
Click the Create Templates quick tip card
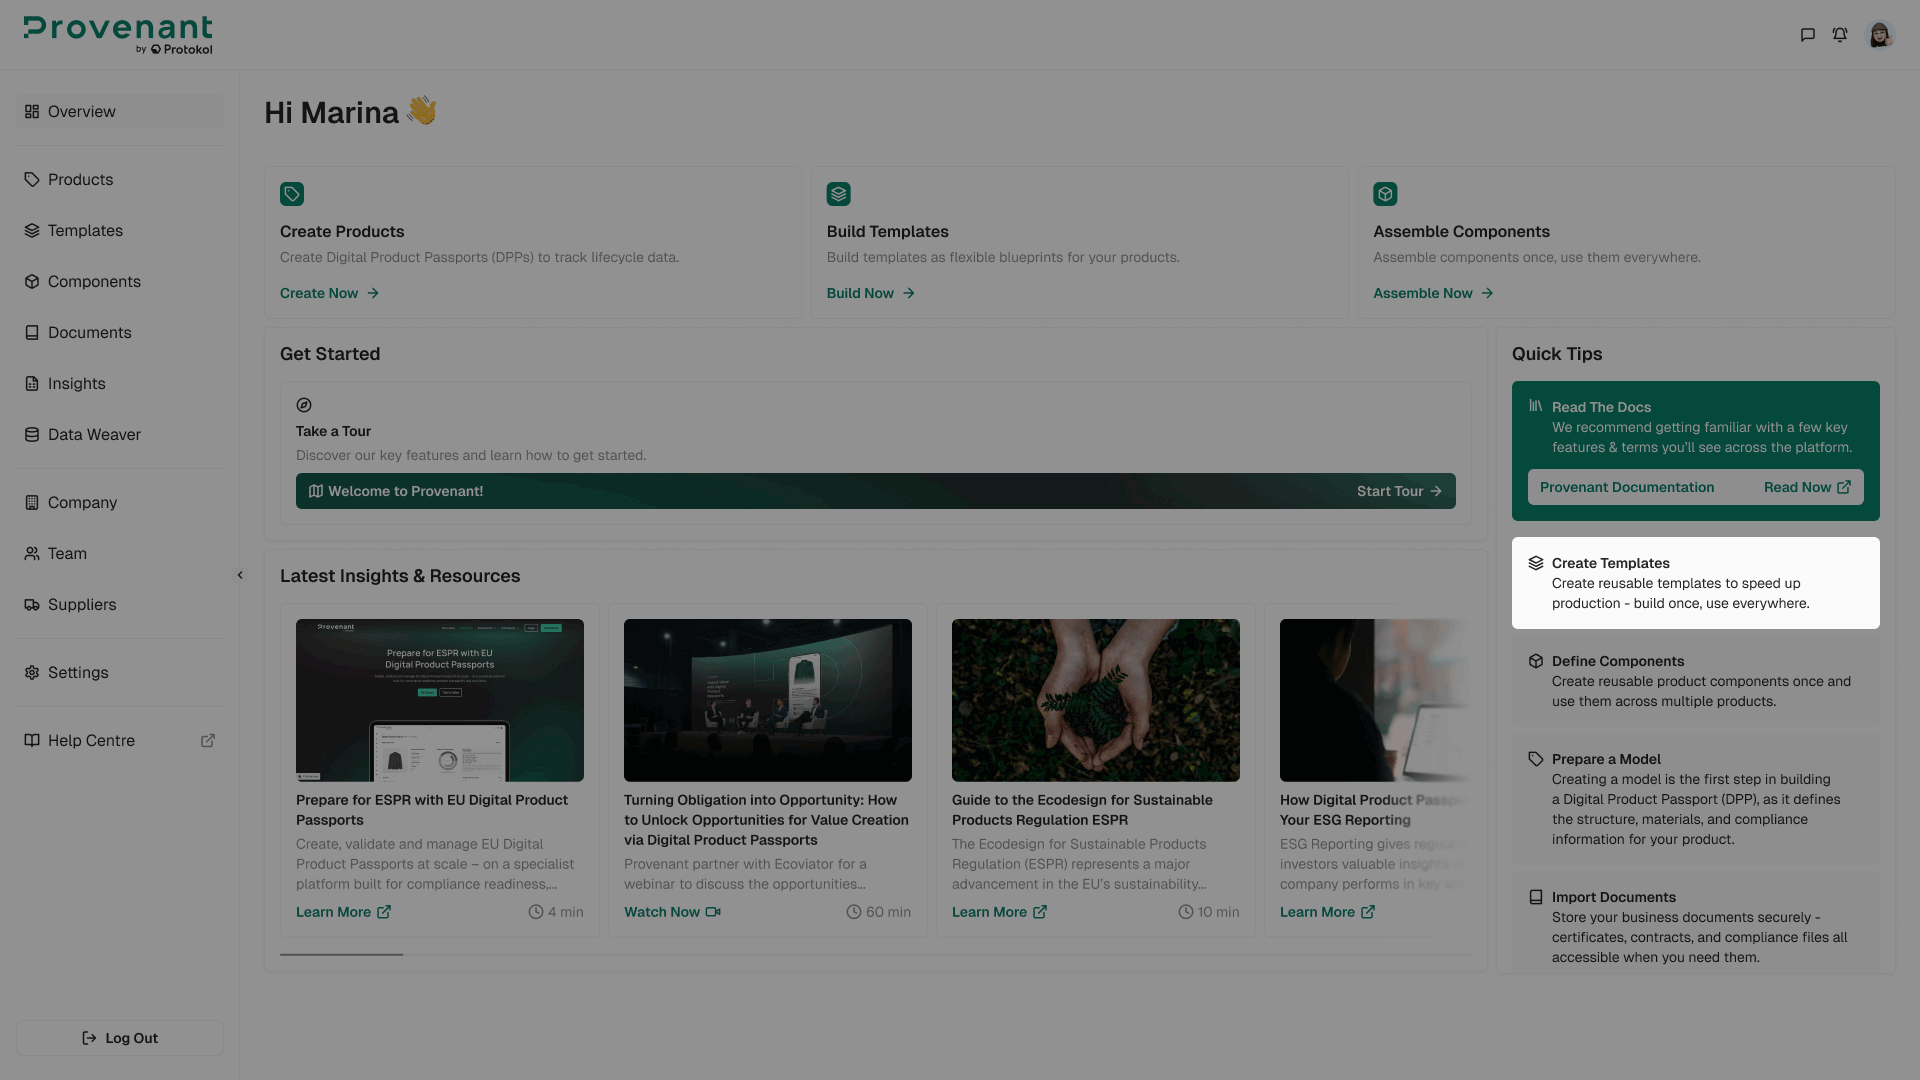(x=1696, y=583)
